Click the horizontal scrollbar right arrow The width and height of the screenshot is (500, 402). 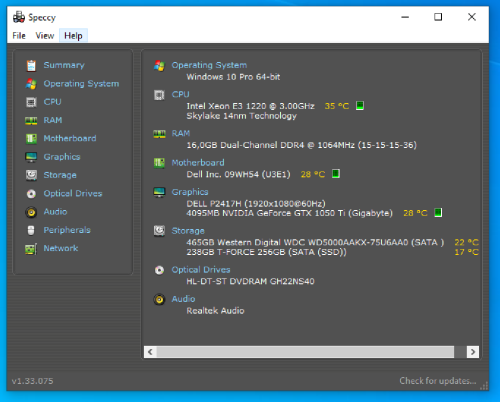[x=473, y=352]
